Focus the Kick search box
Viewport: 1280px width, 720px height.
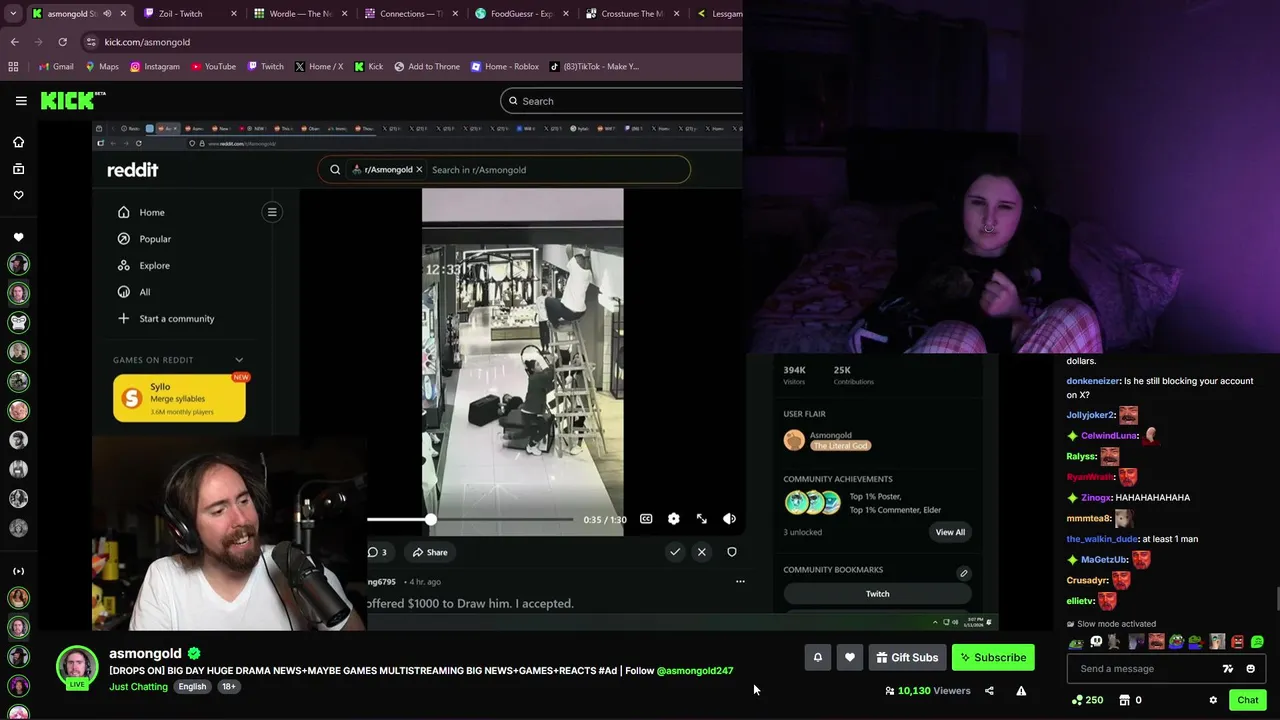(621, 101)
